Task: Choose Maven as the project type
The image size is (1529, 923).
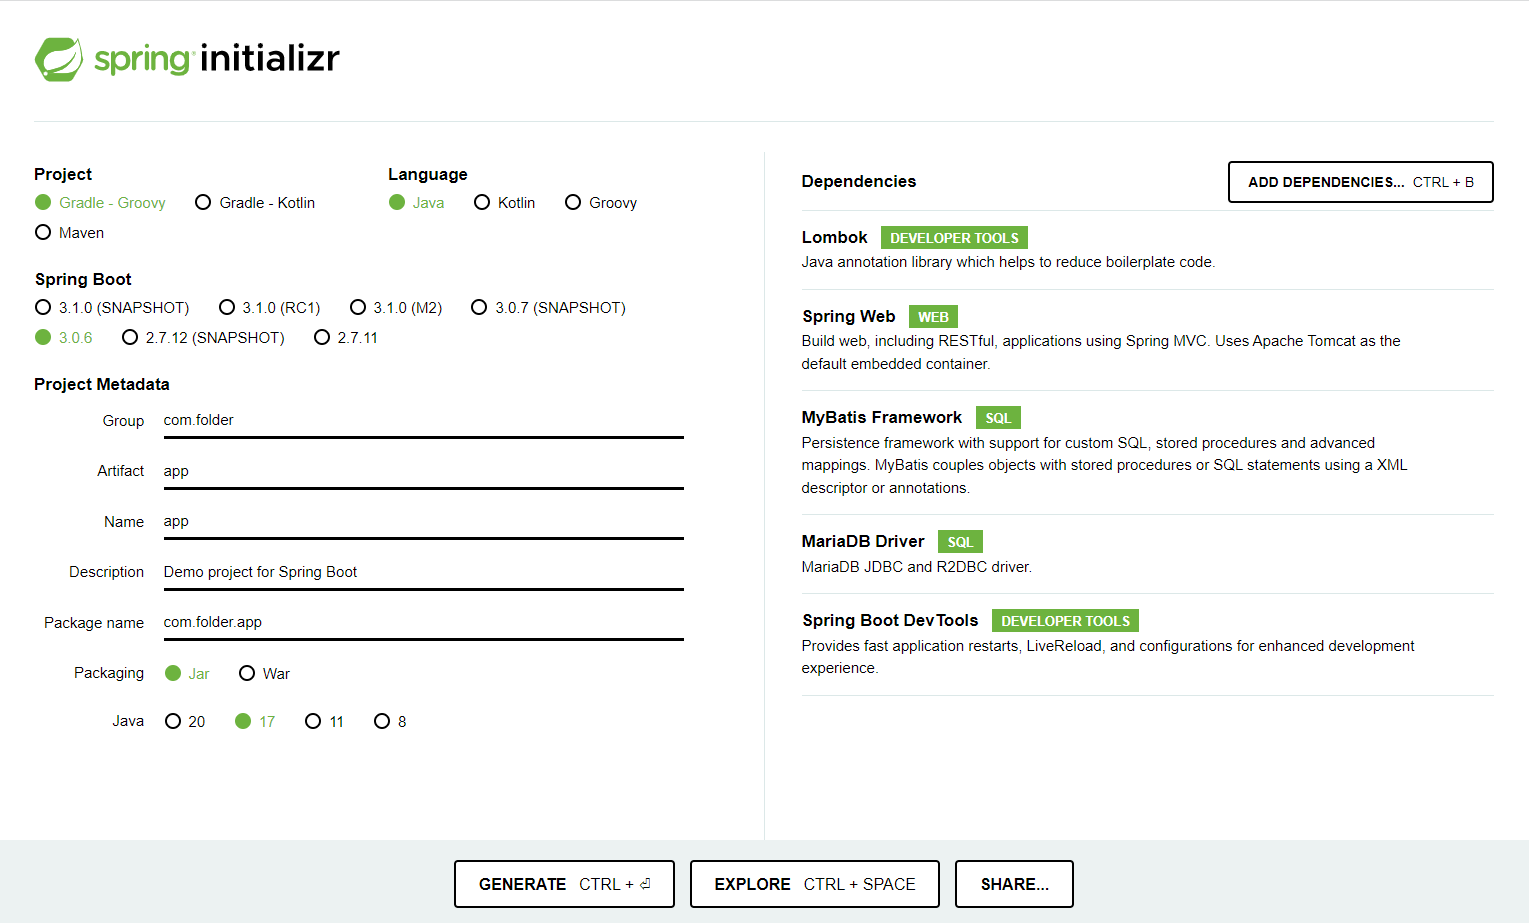Action: [x=70, y=232]
